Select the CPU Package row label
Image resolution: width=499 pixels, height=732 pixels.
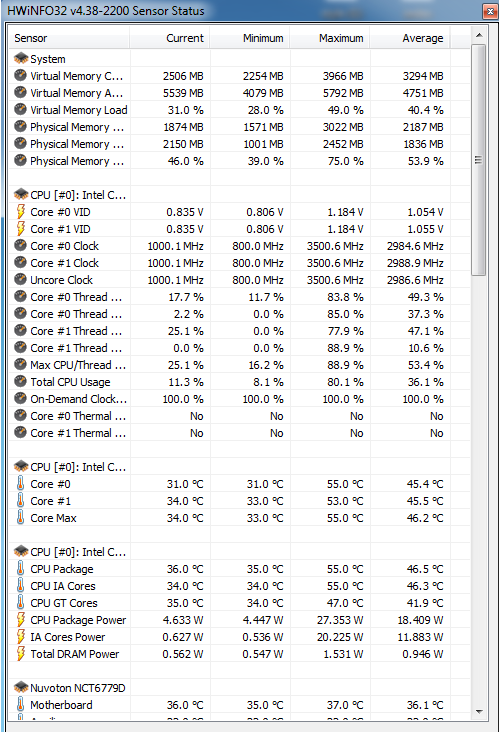pos(62,569)
